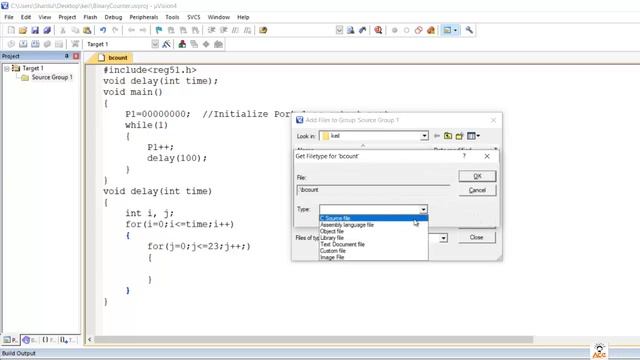Screen dimensions: 640x360
Task: Select Text Document file option
Action: tap(373, 244)
